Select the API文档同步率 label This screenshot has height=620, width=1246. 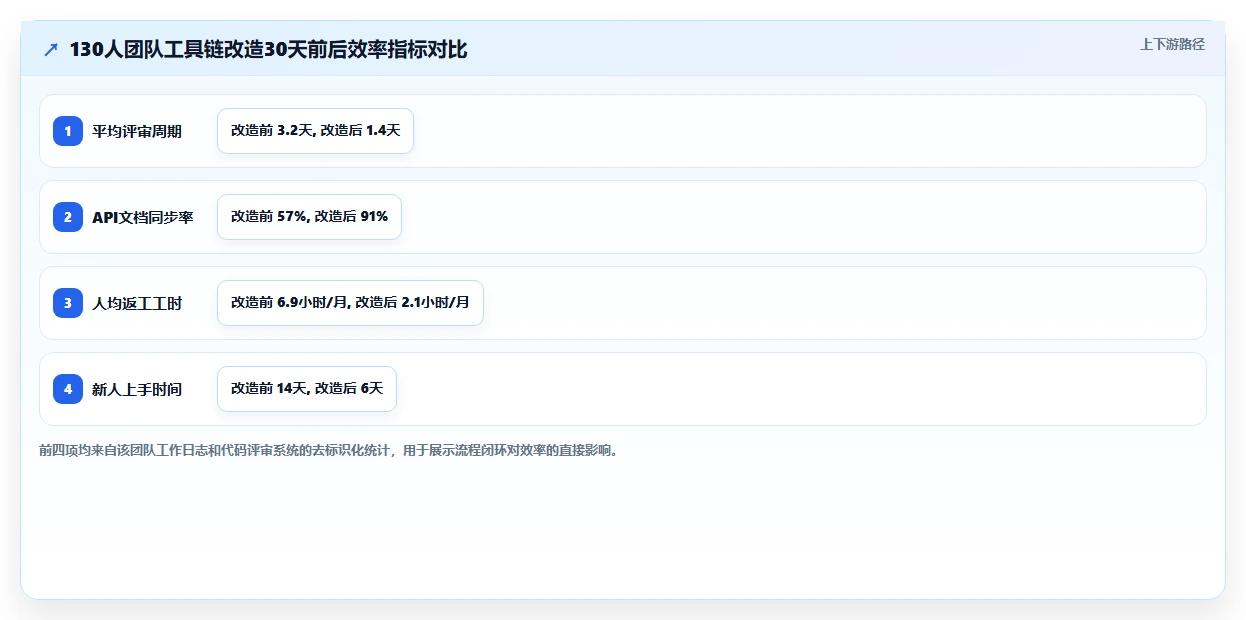pos(143,217)
